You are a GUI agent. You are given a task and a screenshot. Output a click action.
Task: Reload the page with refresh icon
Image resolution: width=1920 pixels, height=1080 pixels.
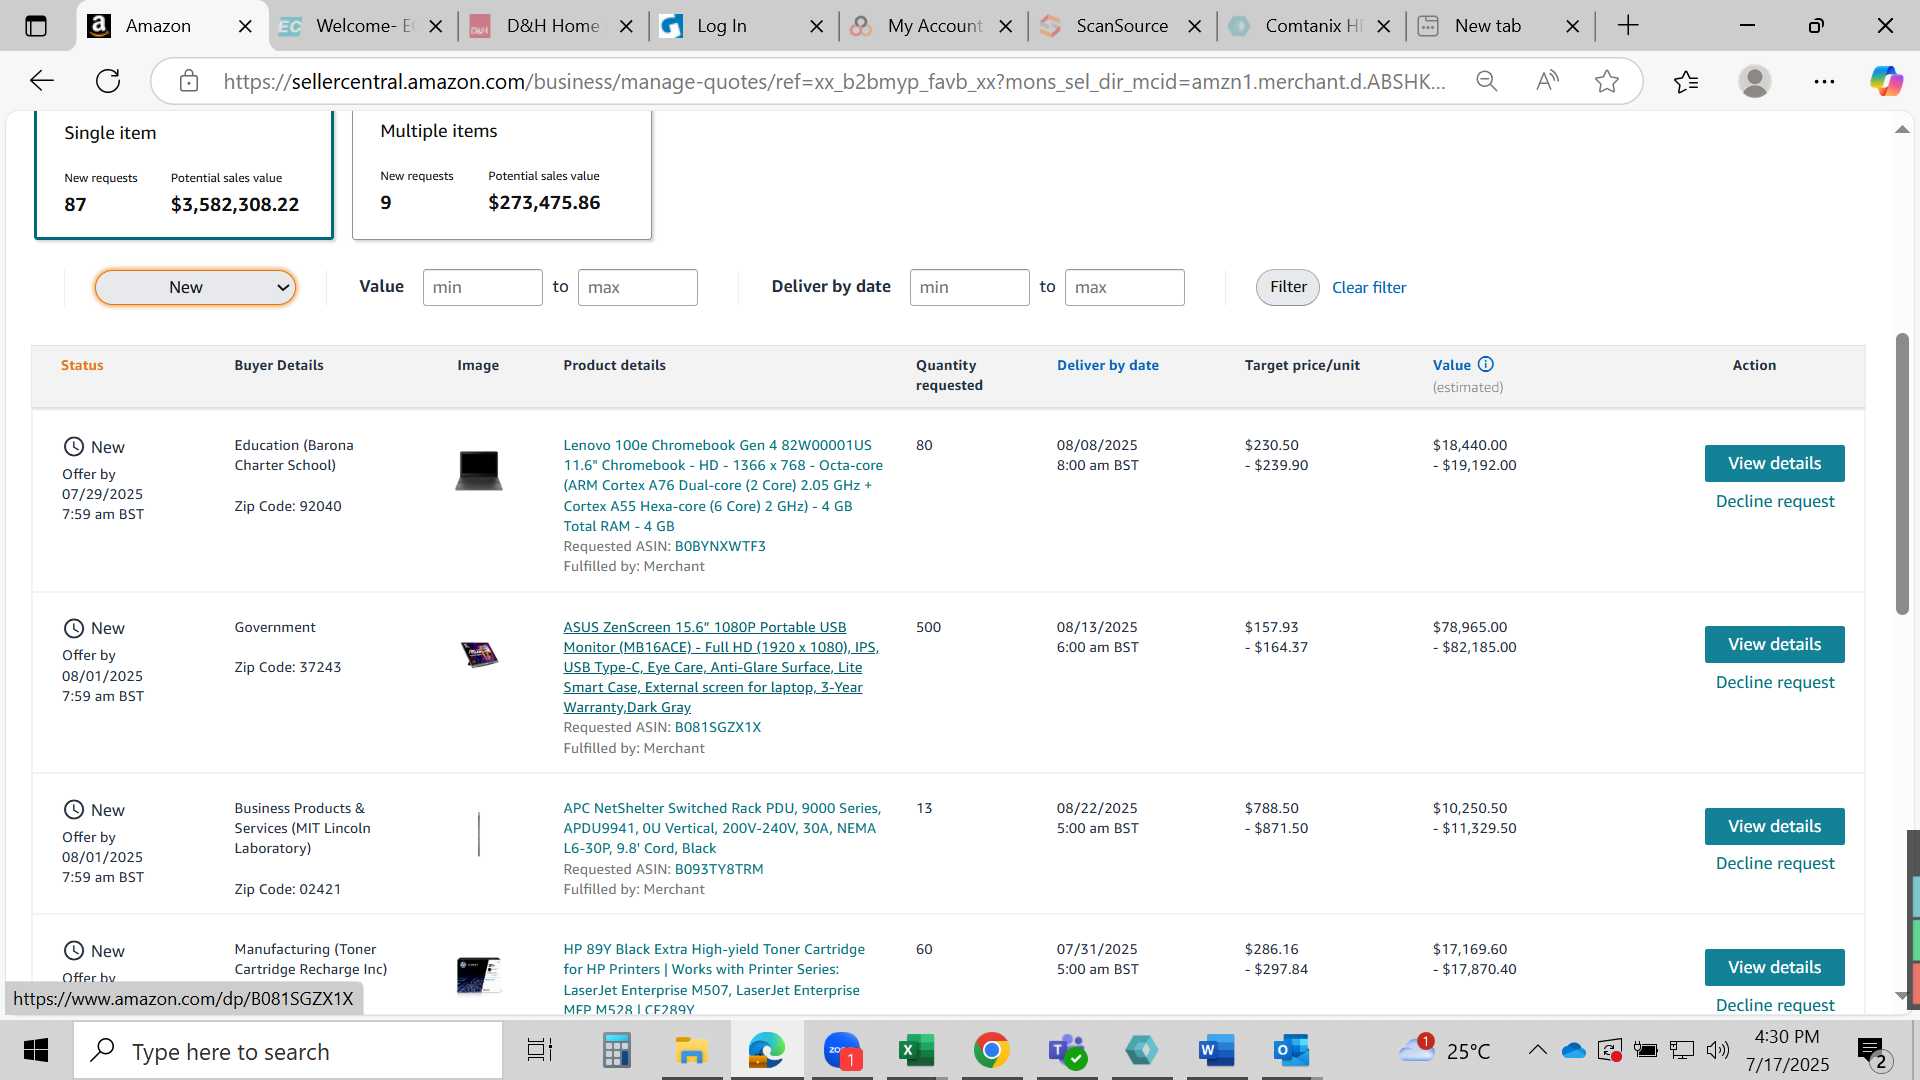tap(108, 81)
